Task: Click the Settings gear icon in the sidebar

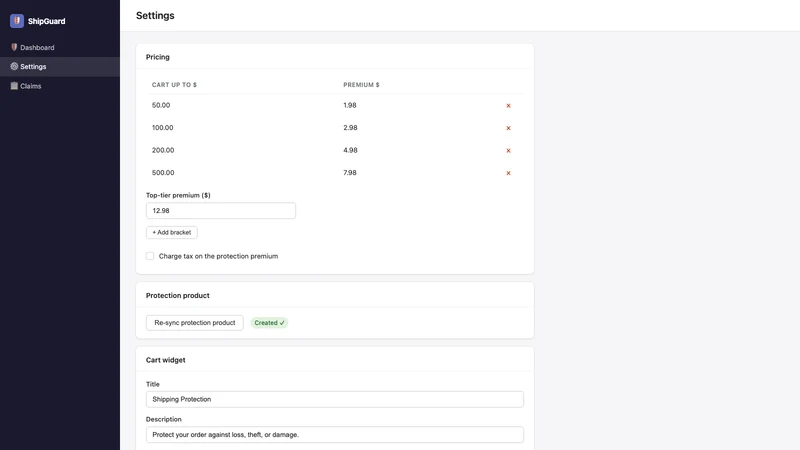Action: point(14,66)
